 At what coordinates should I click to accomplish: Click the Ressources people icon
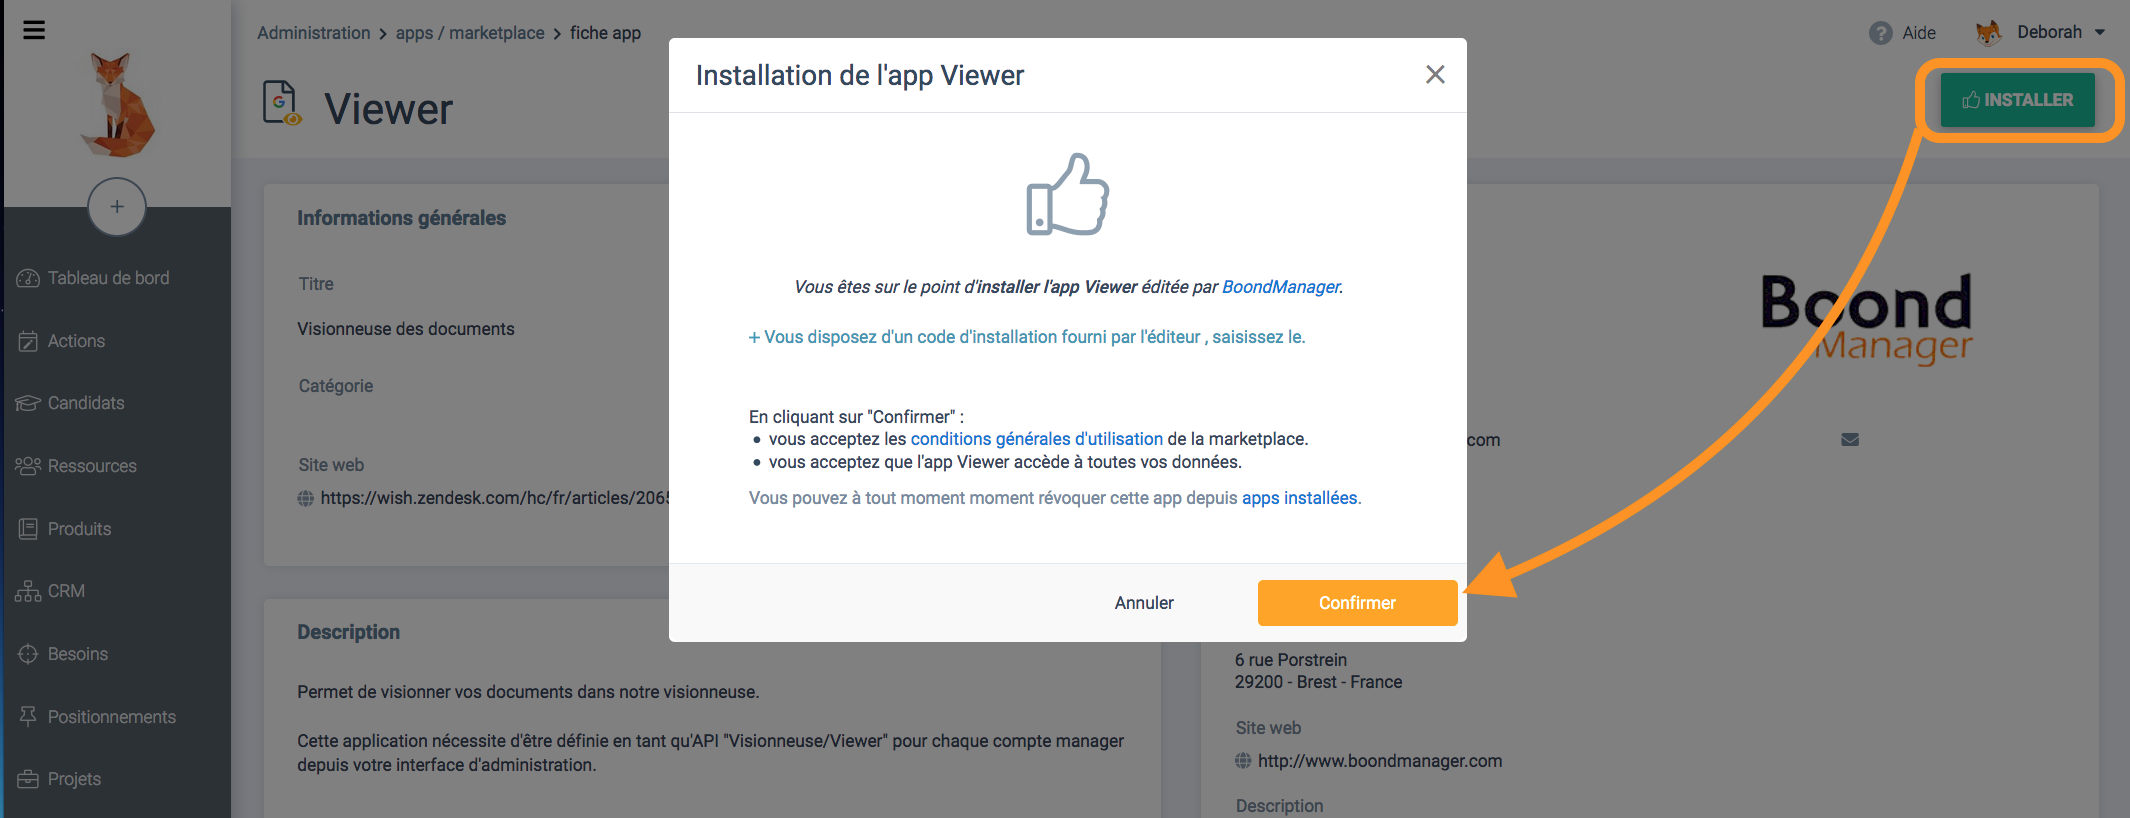(x=28, y=466)
